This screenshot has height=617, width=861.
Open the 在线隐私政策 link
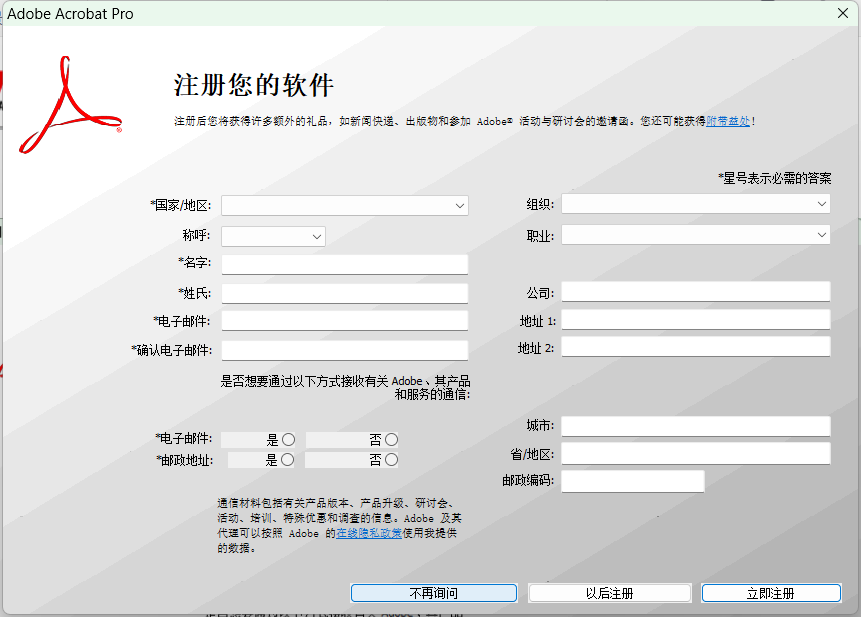[369, 533]
